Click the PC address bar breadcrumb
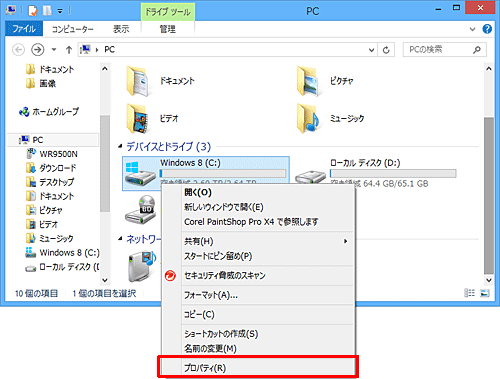The image size is (500, 379). pos(109,50)
